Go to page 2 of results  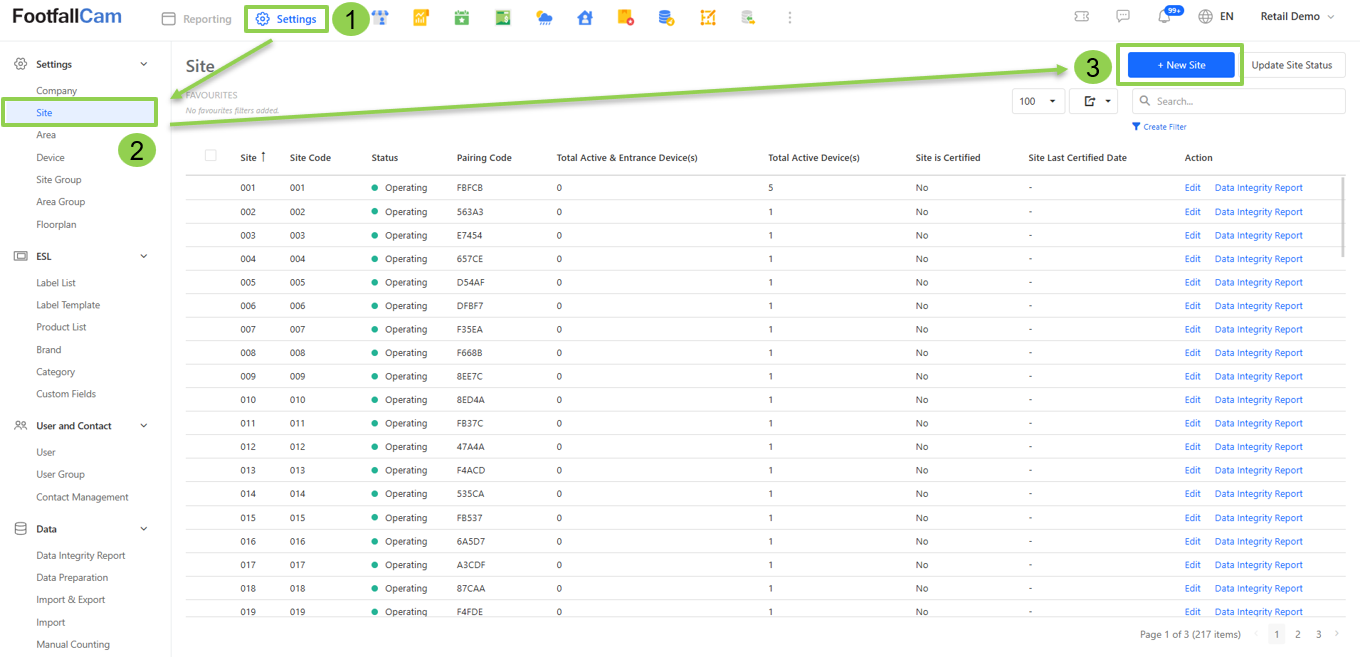tap(1297, 634)
